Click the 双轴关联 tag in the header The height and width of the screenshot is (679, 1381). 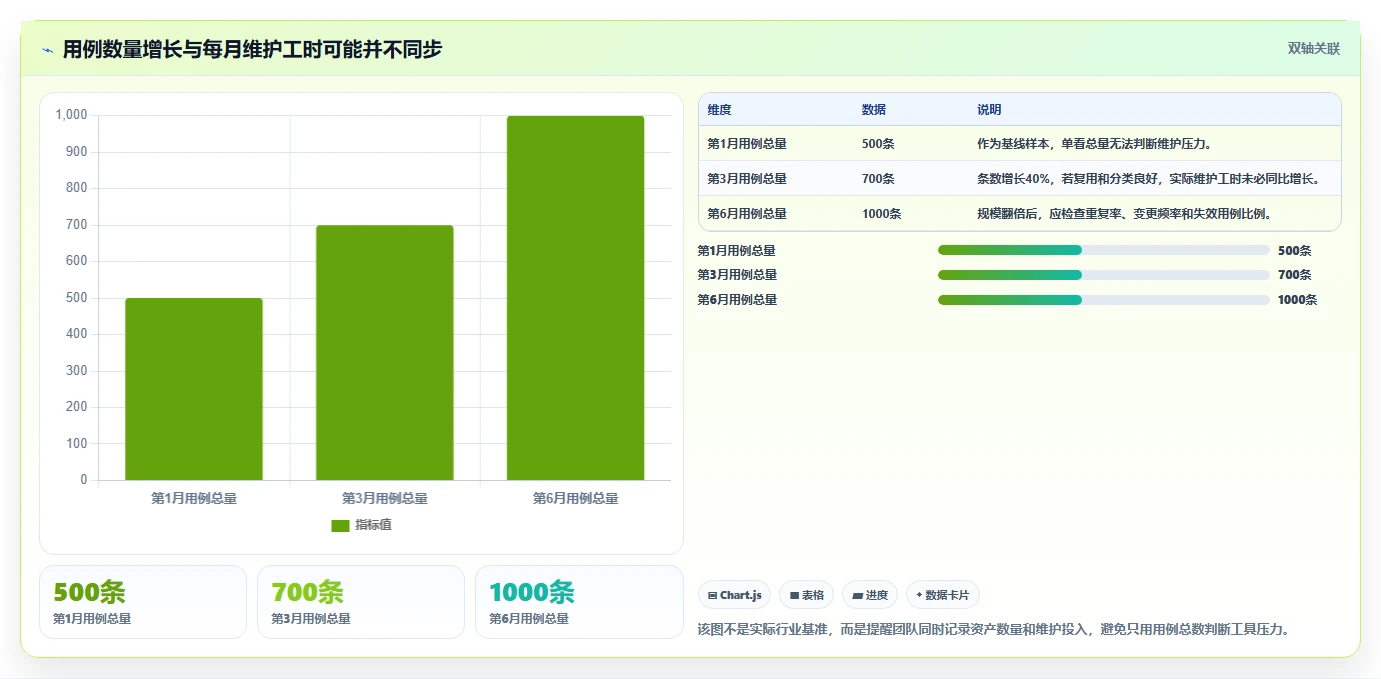click(x=1313, y=49)
